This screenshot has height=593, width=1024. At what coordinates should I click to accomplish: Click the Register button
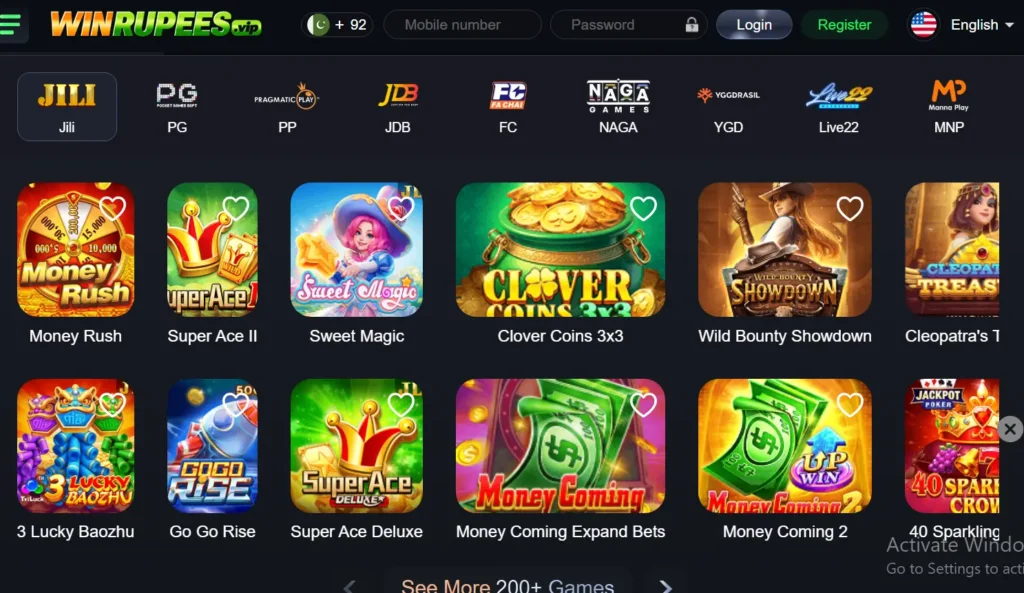[844, 25]
